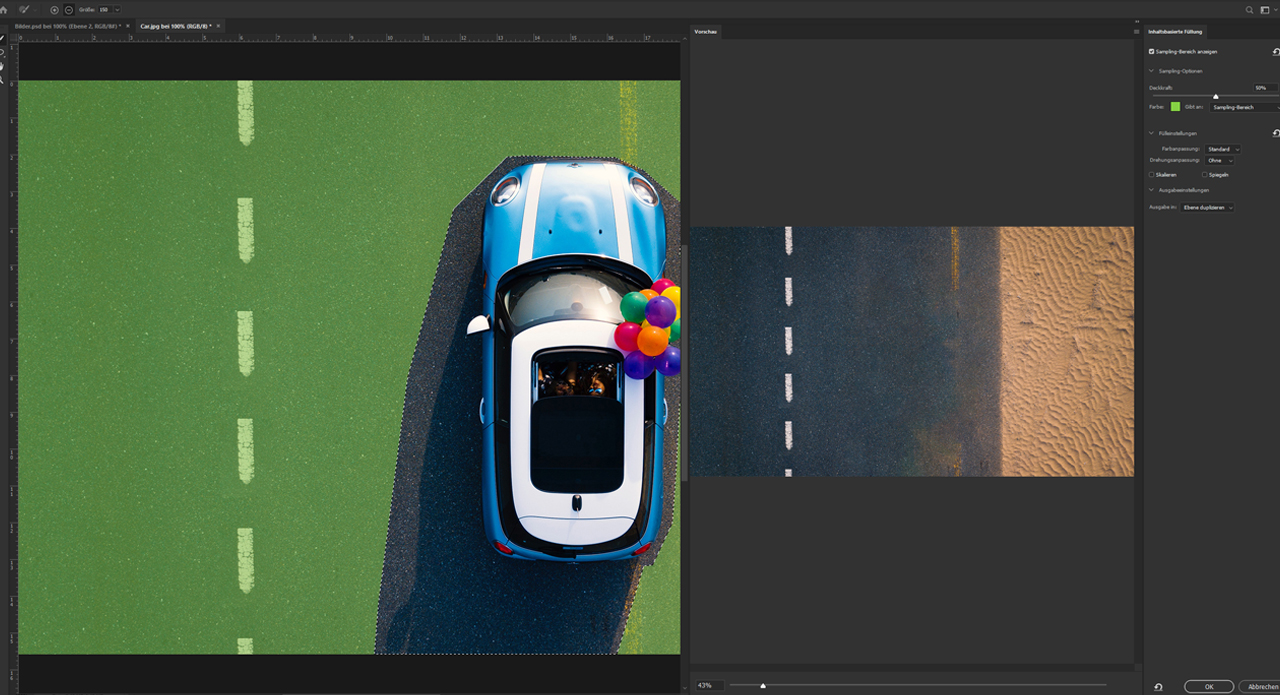This screenshot has width=1280, height=695.
Task: Click the OK button
Action: (x=1208, y=687)
